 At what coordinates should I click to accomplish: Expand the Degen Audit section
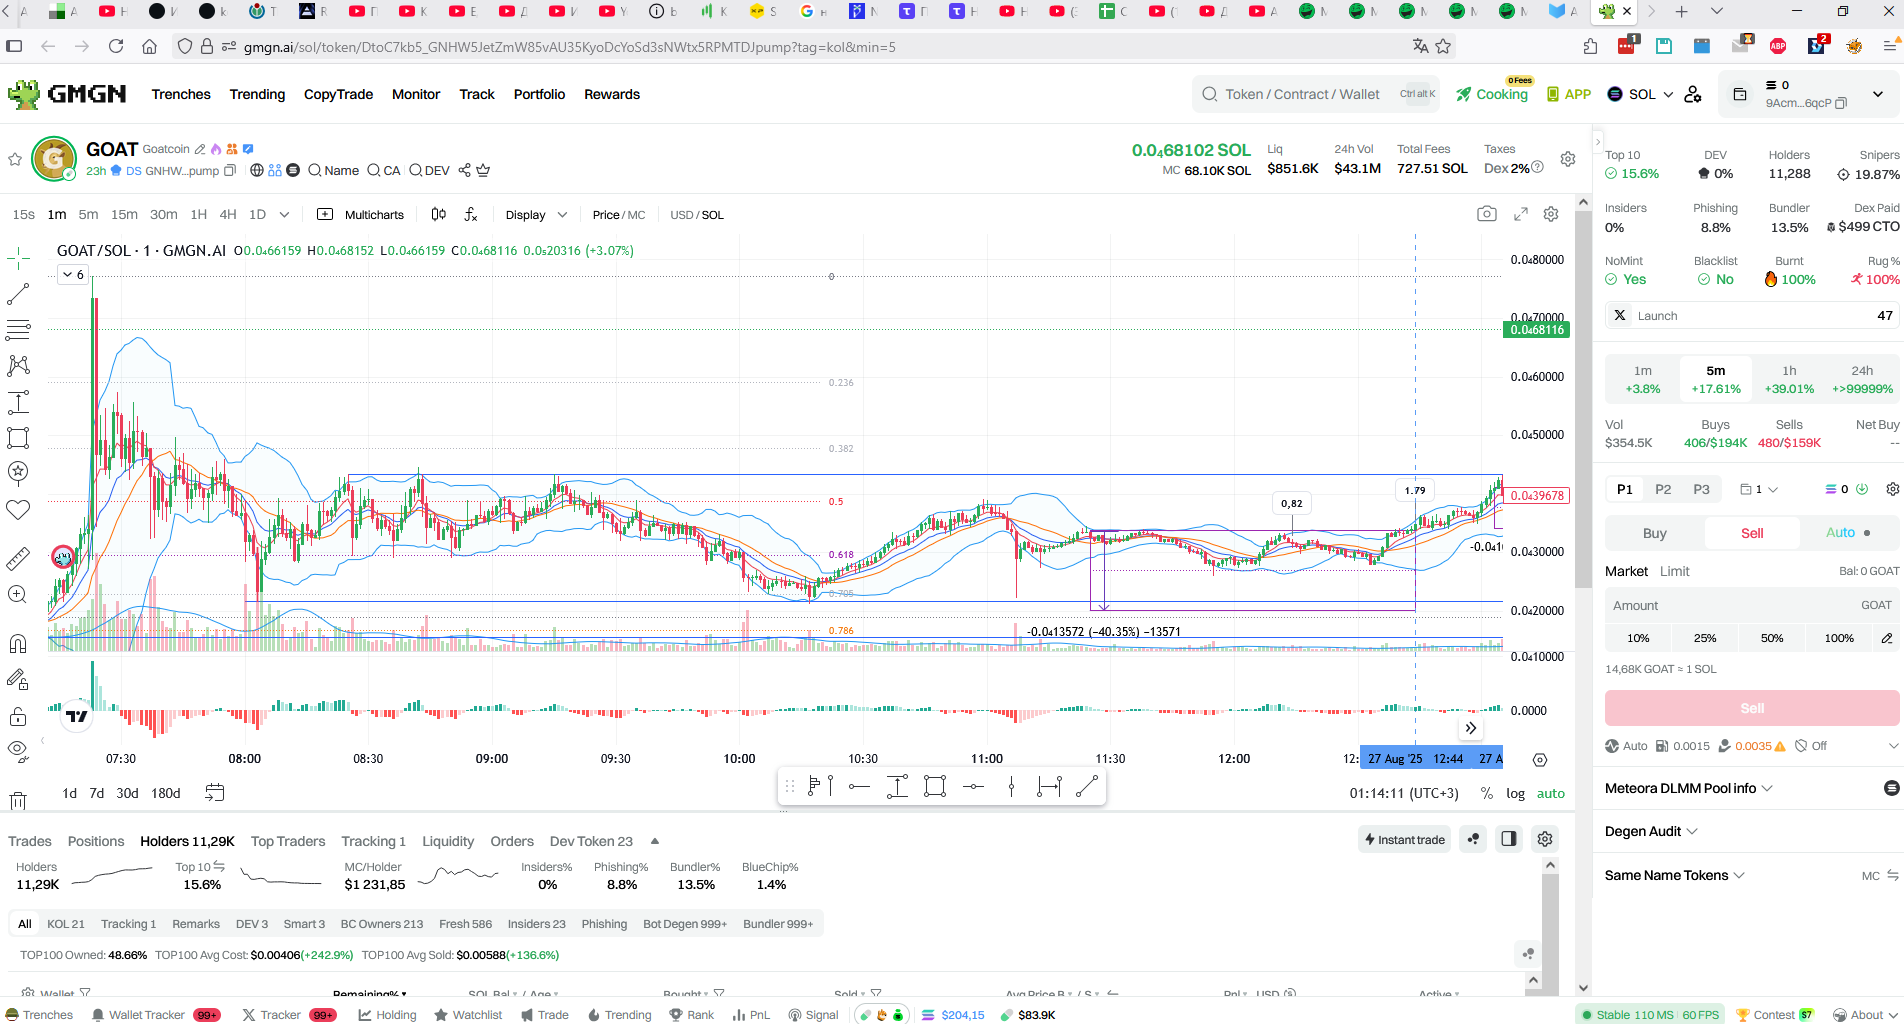tap(1651, 831)
